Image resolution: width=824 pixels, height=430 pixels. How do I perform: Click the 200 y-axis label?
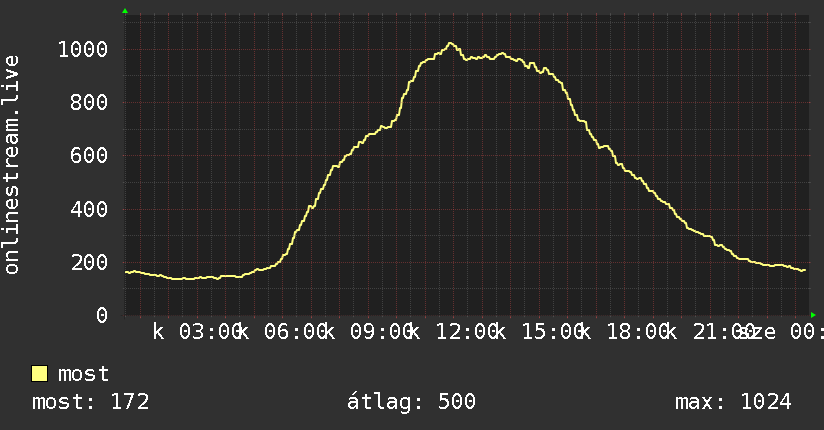89,262
